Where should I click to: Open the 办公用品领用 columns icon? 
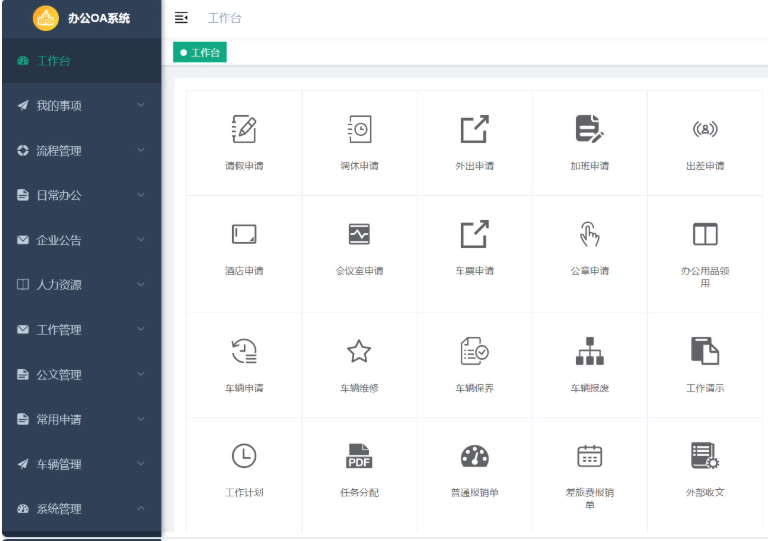705,234
